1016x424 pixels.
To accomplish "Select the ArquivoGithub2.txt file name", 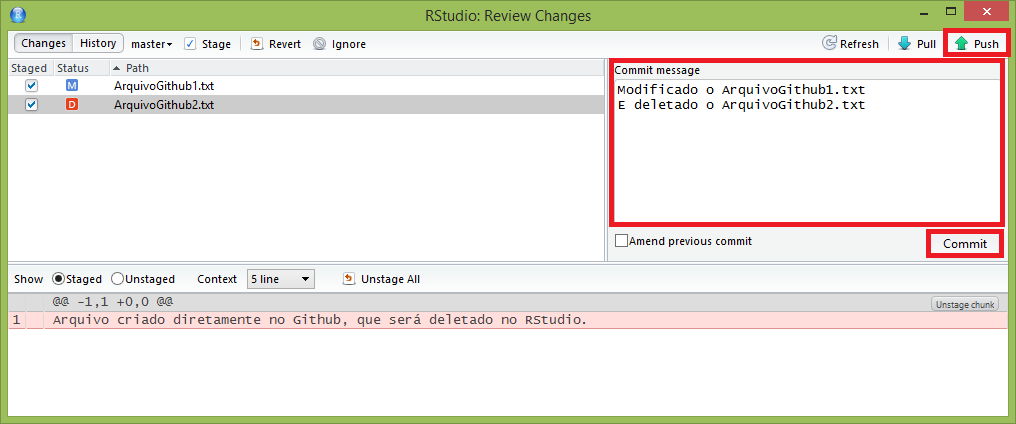I will (x=164, y=104).
